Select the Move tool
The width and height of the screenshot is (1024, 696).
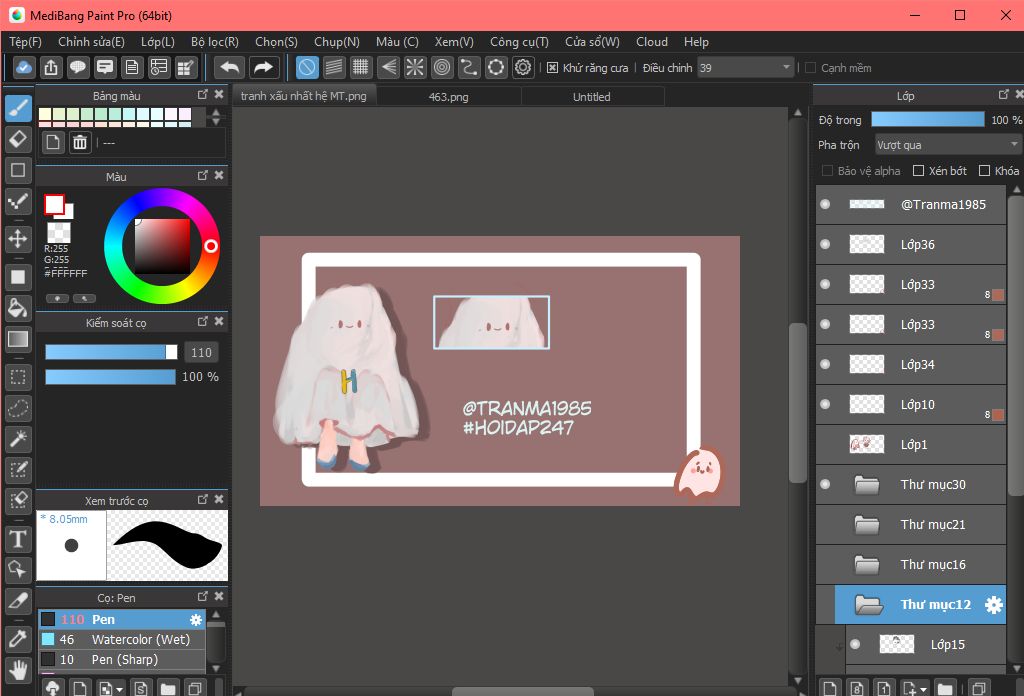[x=18, y=239]
